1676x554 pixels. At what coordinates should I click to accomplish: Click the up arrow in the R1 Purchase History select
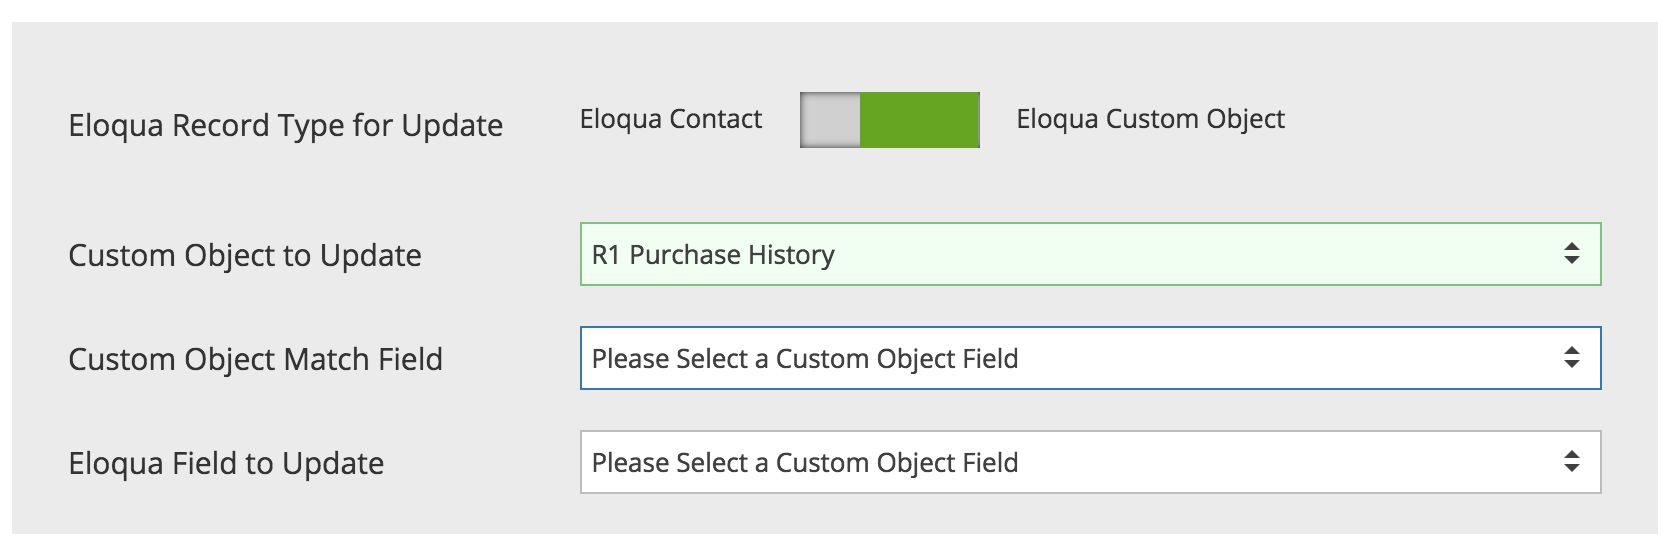coord(1572,247)
